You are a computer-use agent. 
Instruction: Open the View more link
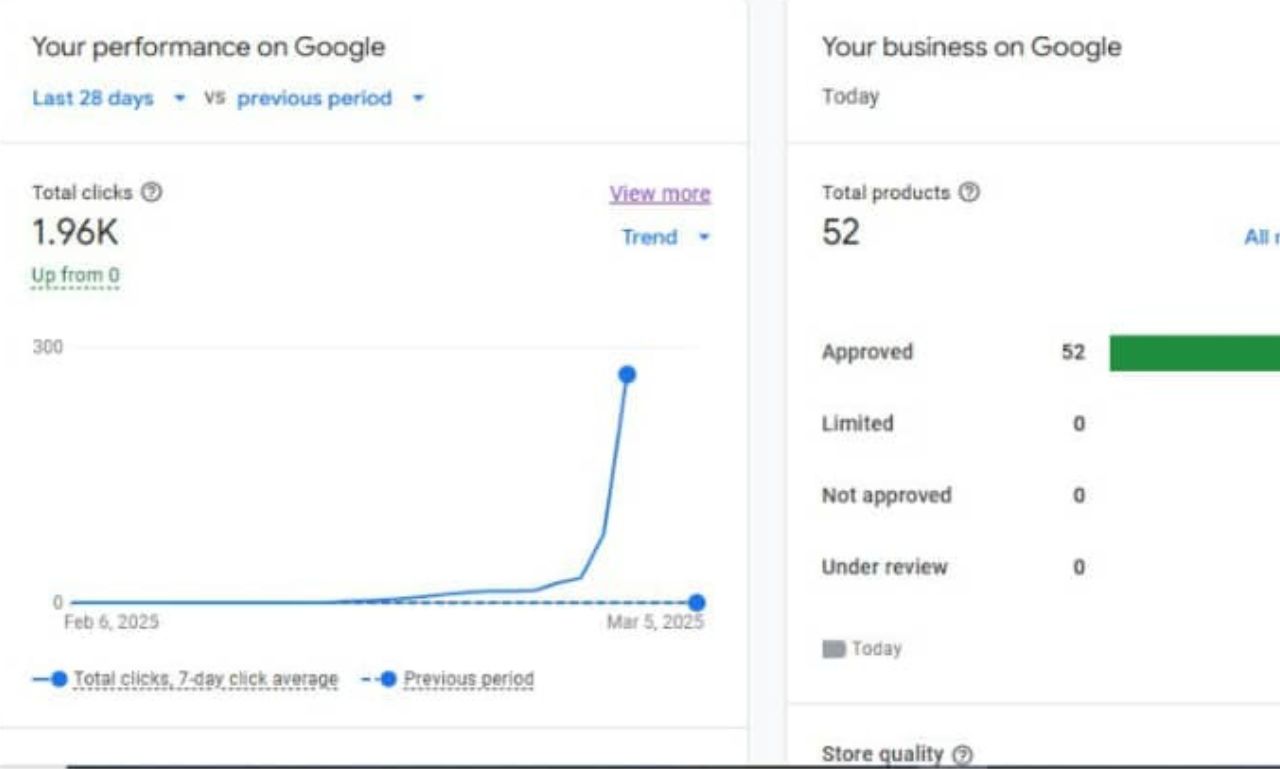point(660,194)
